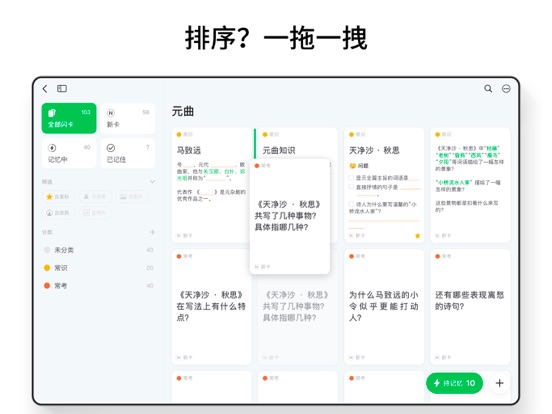The height and width of the screenshot is (414, 552).
Task: Add a new card with the plus button
Action: [499, 383]
